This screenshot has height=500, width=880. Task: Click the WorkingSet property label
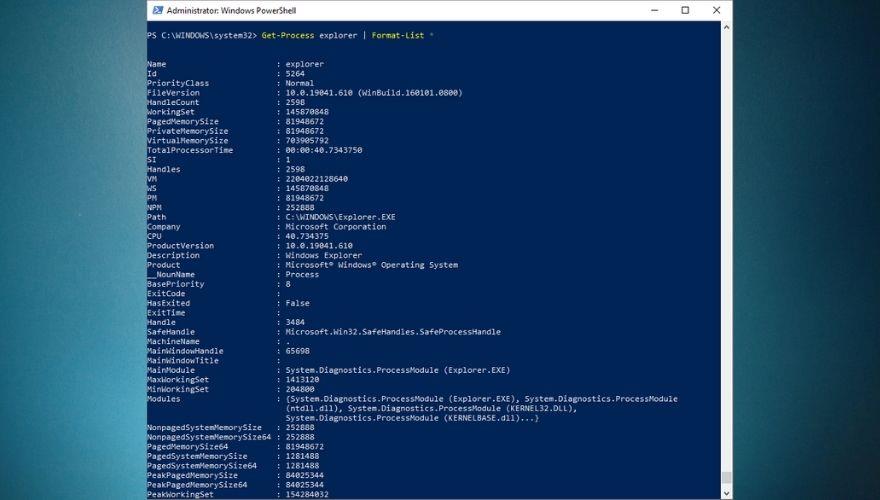coord(171,112)
